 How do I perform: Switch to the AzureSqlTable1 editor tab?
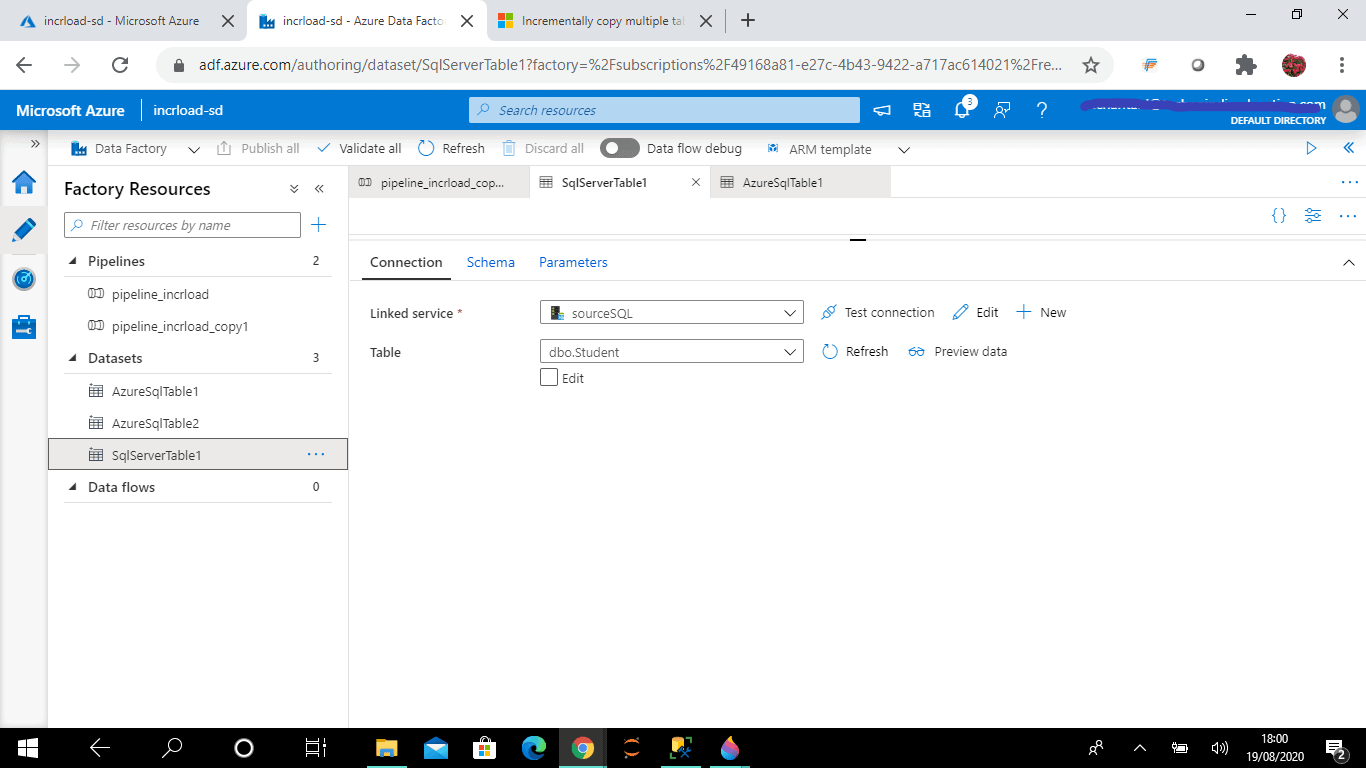pos(783,183)
